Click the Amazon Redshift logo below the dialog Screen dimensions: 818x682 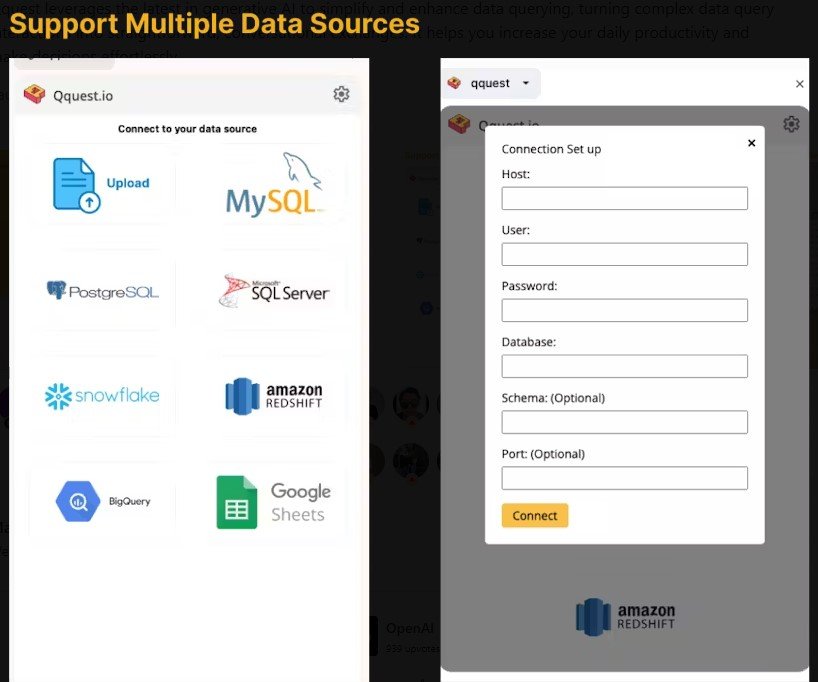(x=625, y=617)
